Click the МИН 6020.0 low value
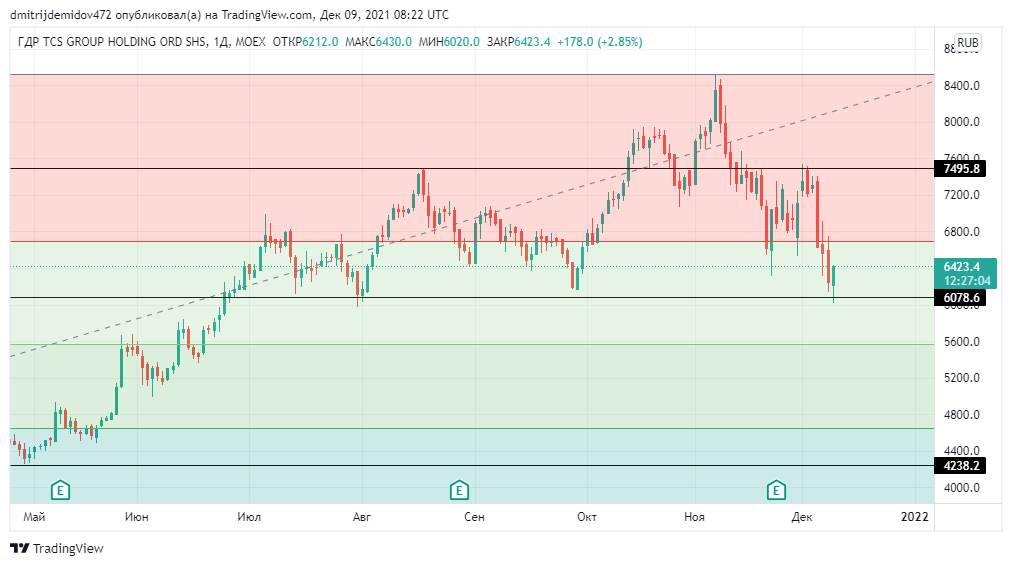The image size is (1012, 566). click(x=449, y=42)
